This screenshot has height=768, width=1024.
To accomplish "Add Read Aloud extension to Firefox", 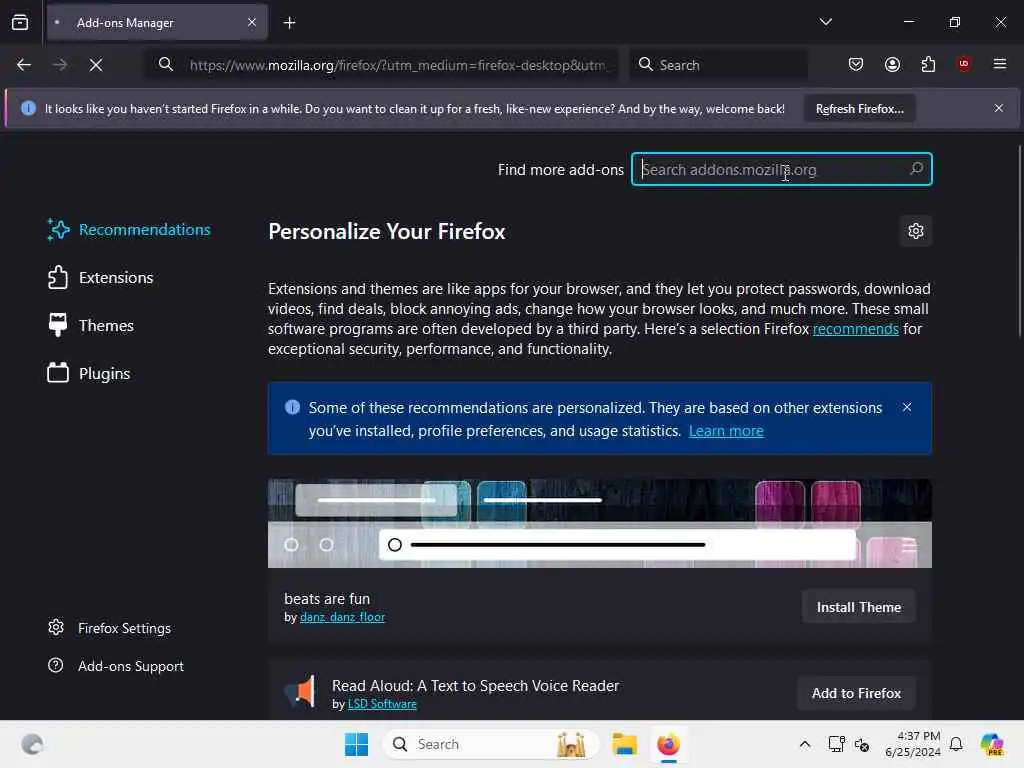I will [856, 694].
